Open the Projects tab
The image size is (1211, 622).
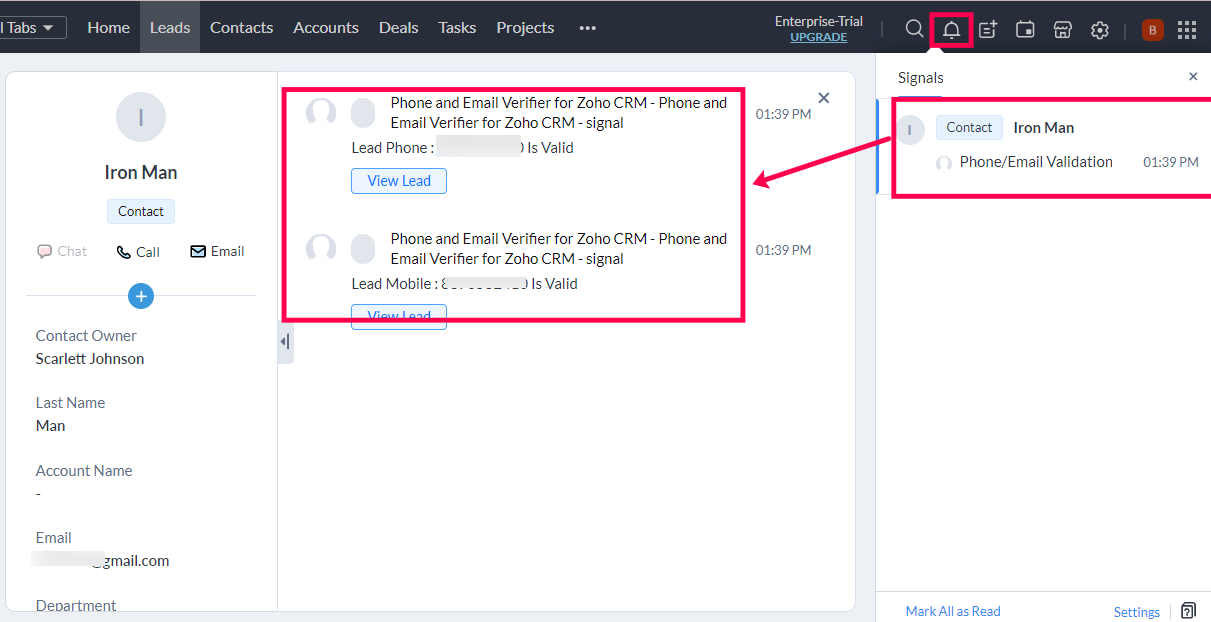pos(525,27)
